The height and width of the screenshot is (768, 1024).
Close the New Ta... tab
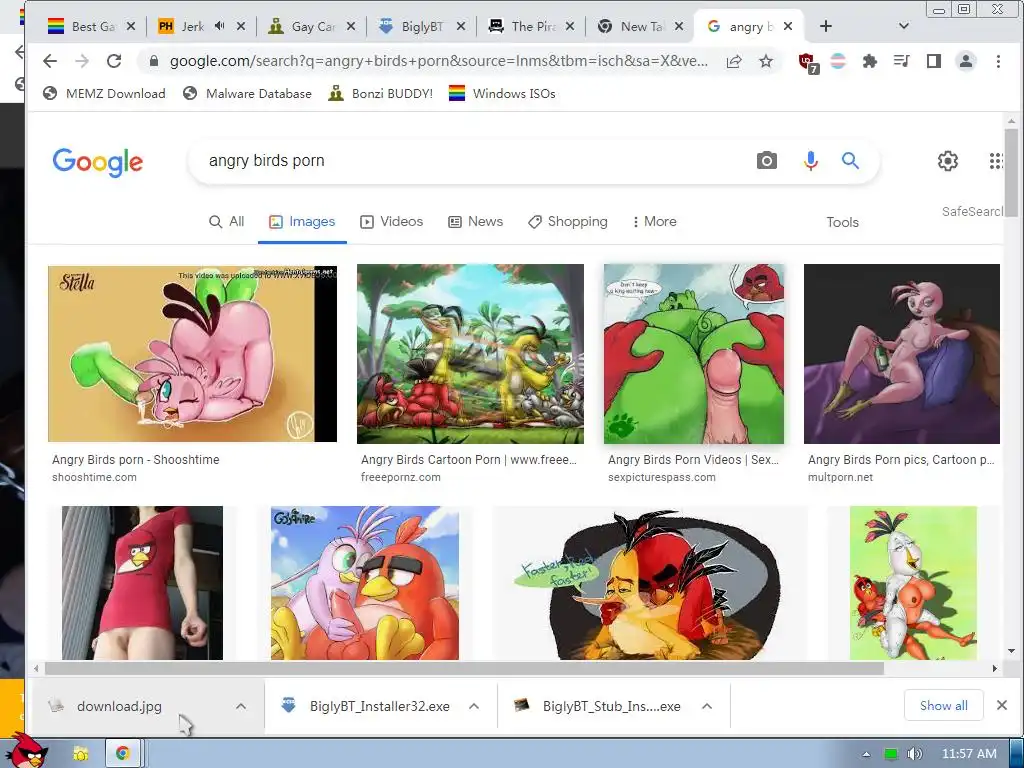pyautogui.click(x=679, y=26)
